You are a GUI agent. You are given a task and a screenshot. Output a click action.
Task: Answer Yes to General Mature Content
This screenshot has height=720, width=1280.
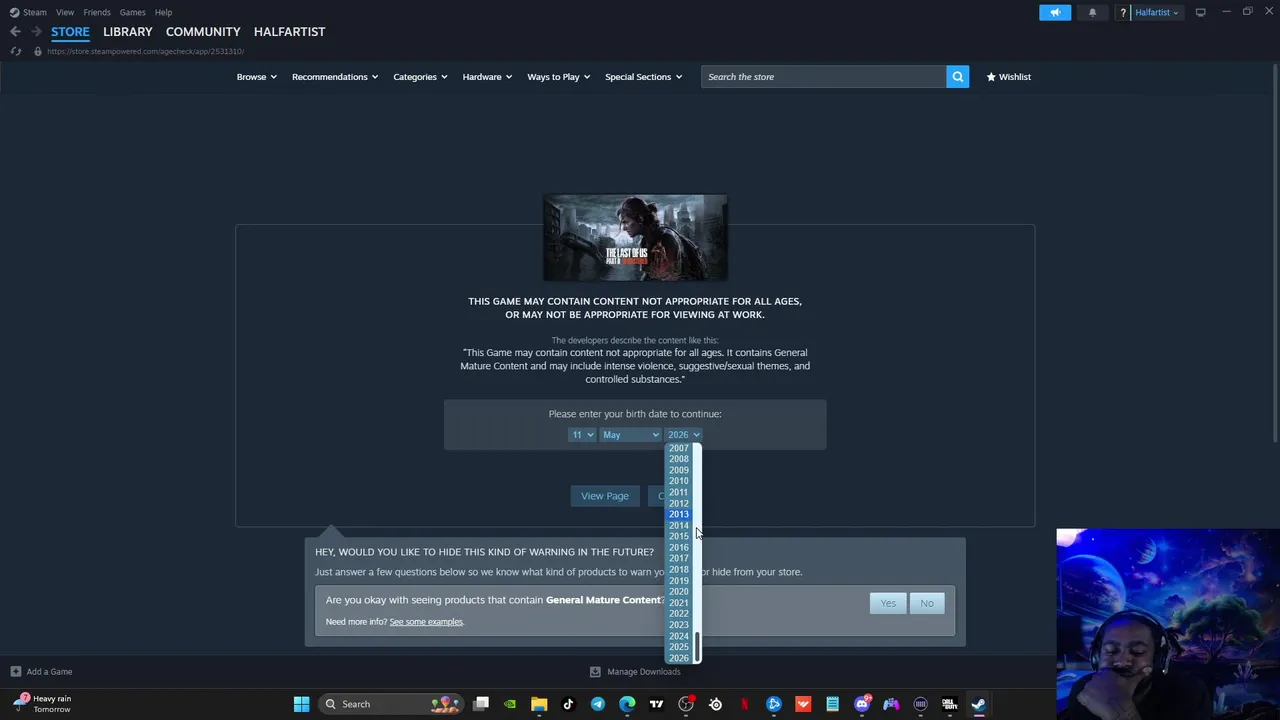coord(888,603)
